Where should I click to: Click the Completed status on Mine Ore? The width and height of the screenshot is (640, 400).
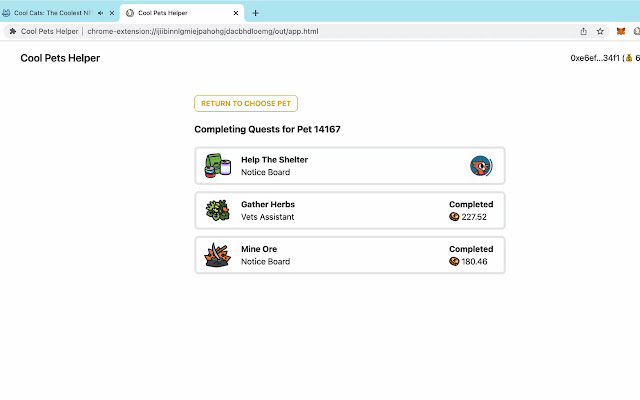pyautogui.click(x=471, y=249)
